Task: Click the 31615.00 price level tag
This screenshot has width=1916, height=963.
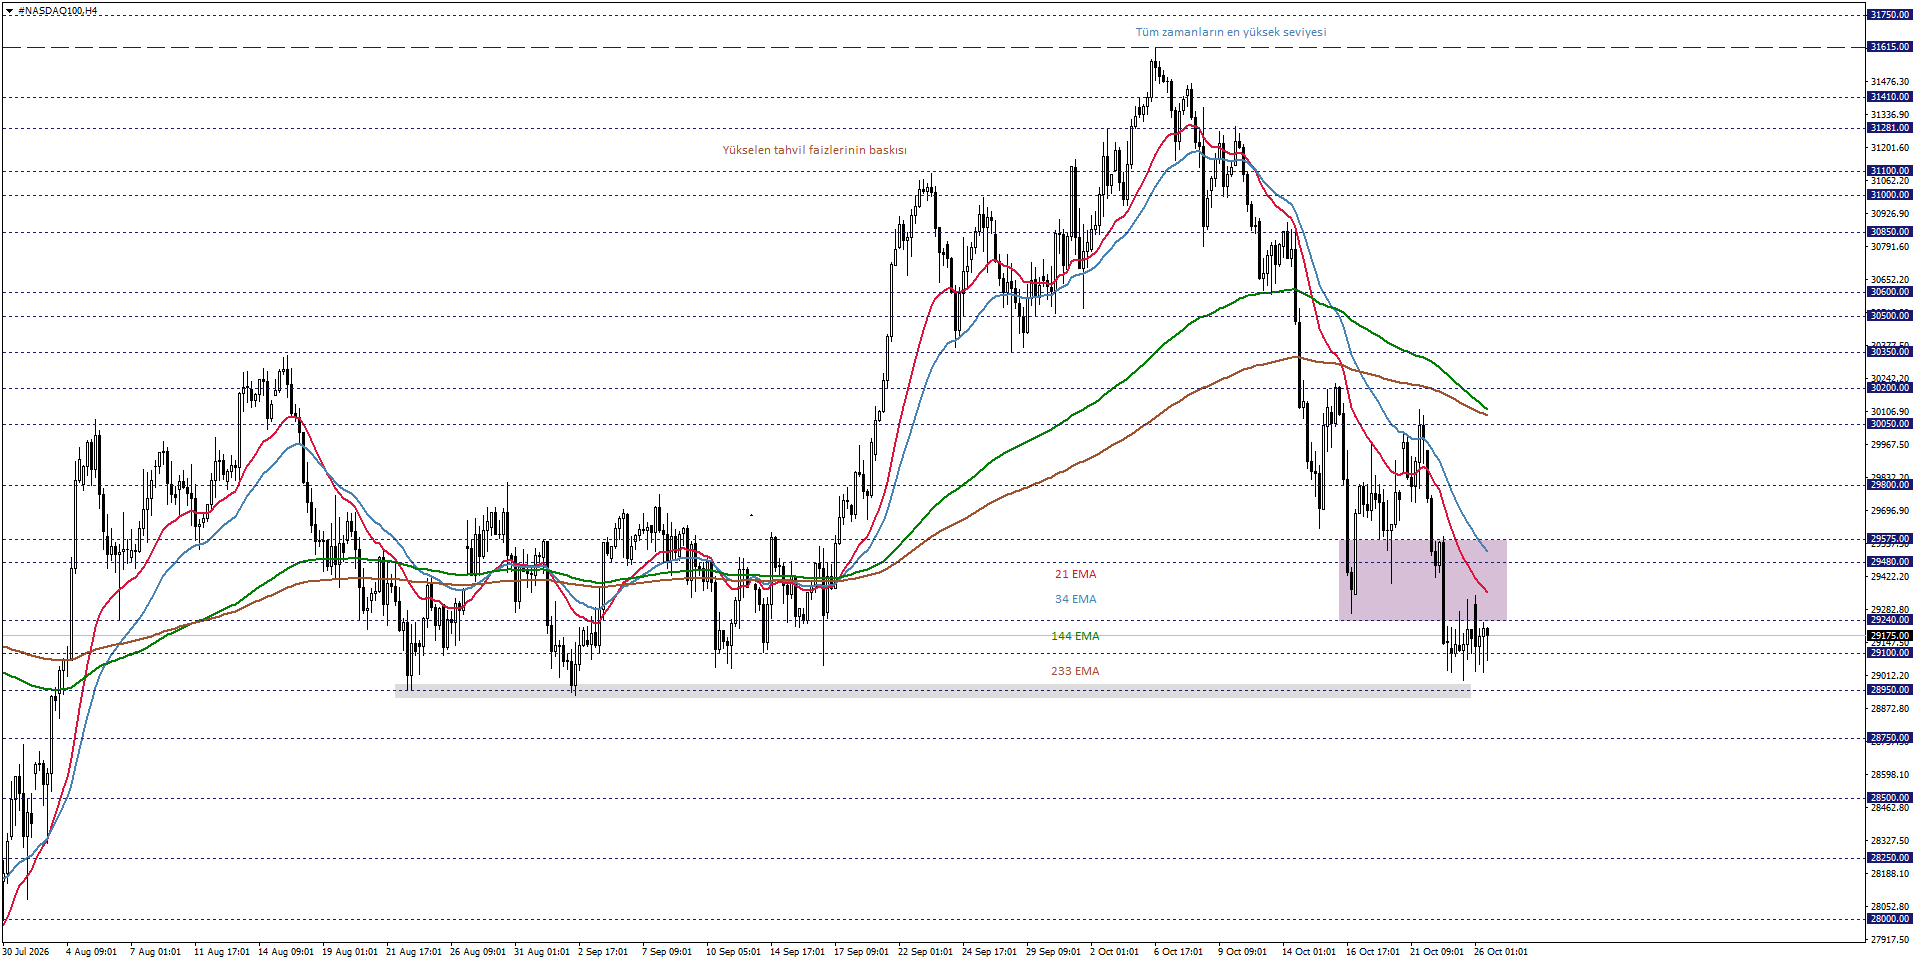Action: pos(1890,47)
